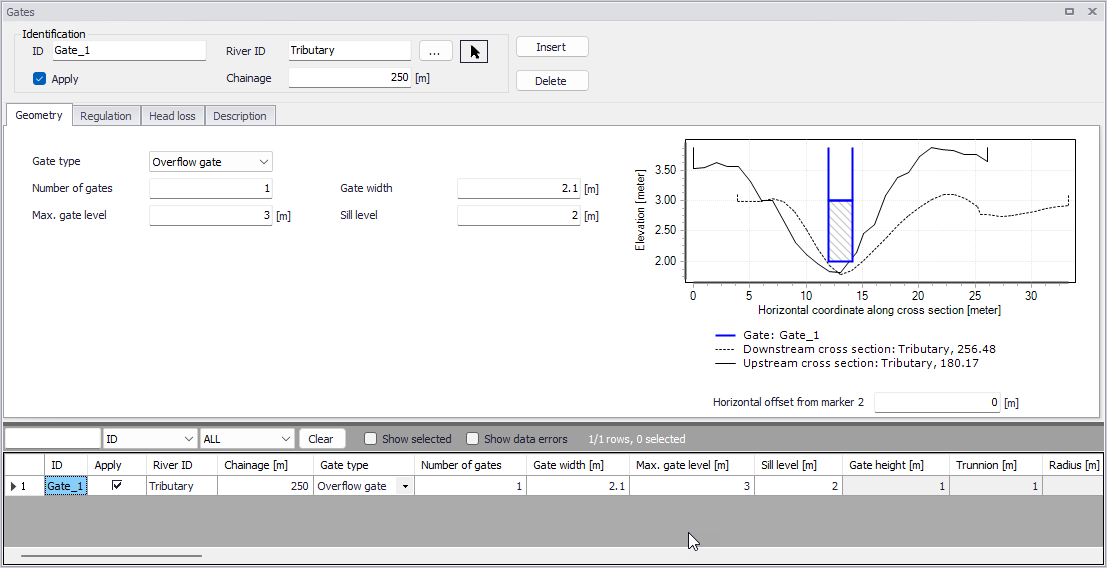Click the Number of gates field
This screenshot has height=568, width=1107.
(210, 188)
